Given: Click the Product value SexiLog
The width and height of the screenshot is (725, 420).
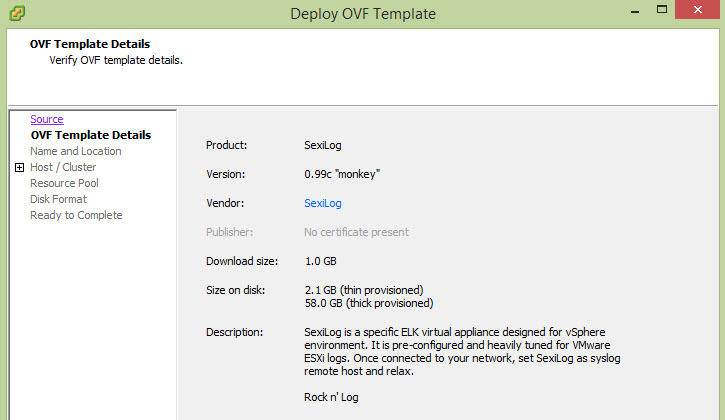Looking at the screenshot, I should [323, 145].
